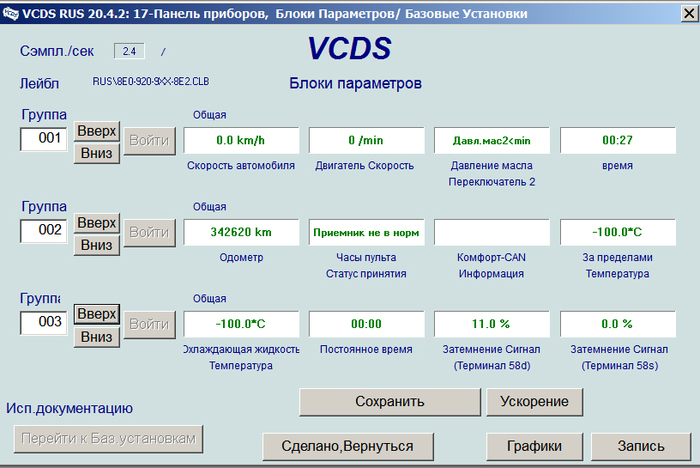700x468 pixels.
Task: Click the Постоянное время label
Action: click(366, 349)
